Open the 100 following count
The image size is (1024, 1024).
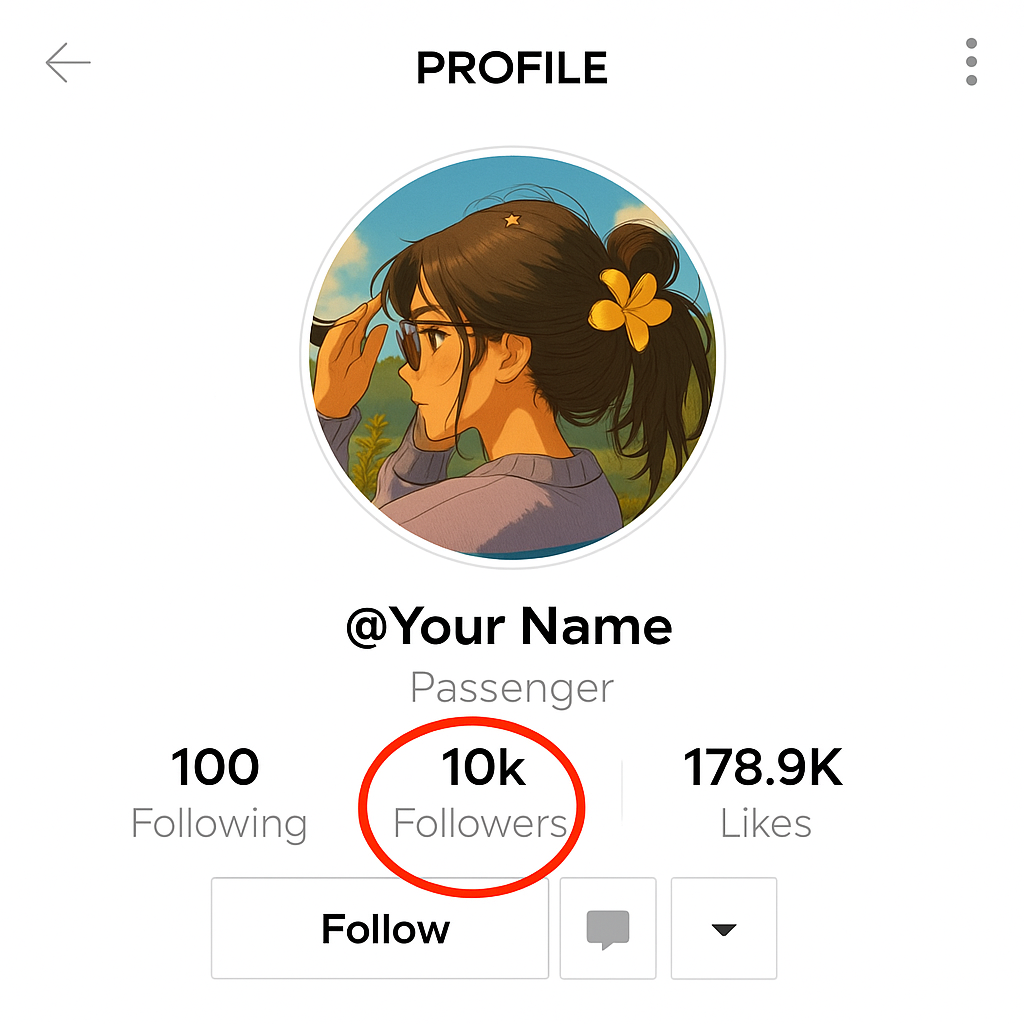pyautogui.click(x=215, y=767)
